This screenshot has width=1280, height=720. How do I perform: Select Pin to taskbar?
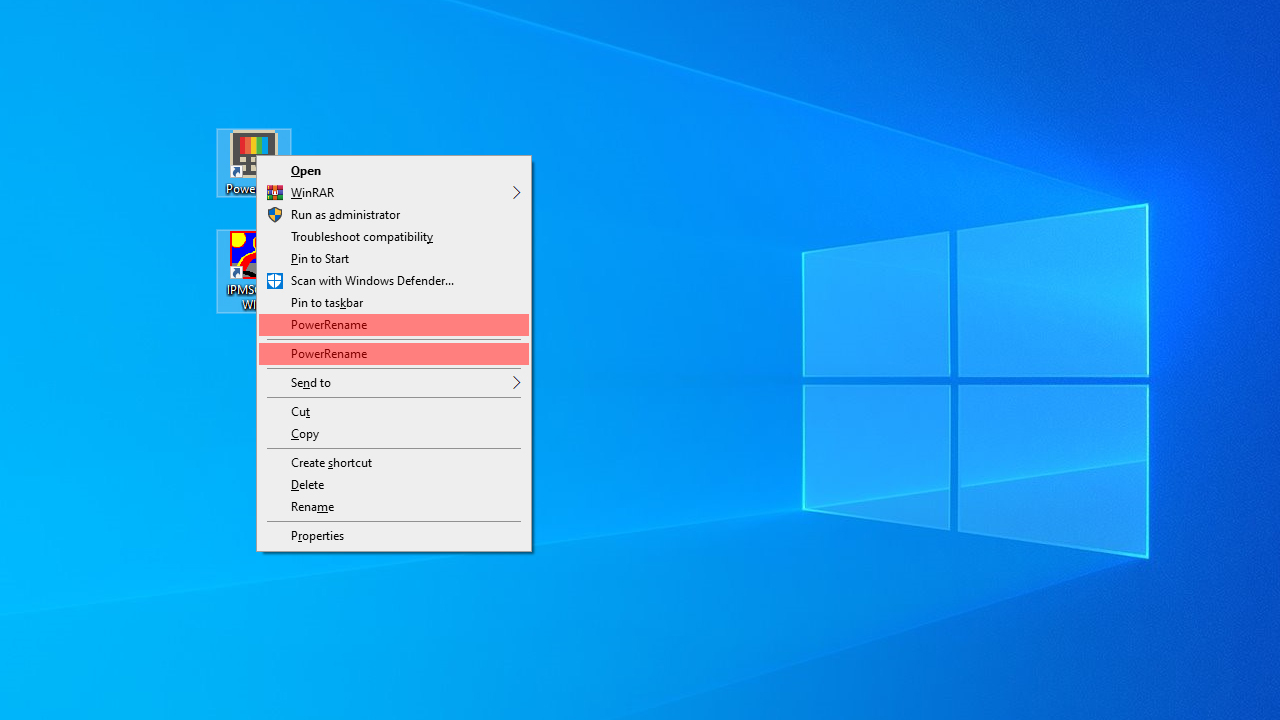coord(394,303)
